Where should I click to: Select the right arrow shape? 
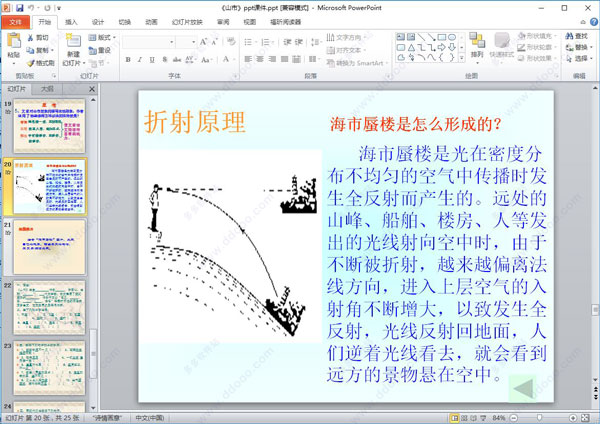pyautogui.click(x=442, y=47)
